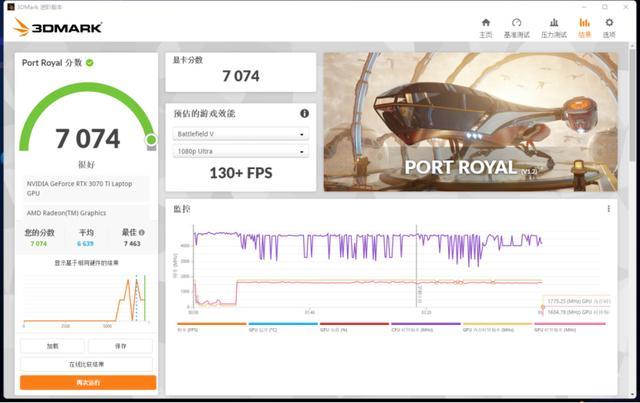Toggle the purple CPU clock legend series
640x403 pixels.
click(426, 326)
